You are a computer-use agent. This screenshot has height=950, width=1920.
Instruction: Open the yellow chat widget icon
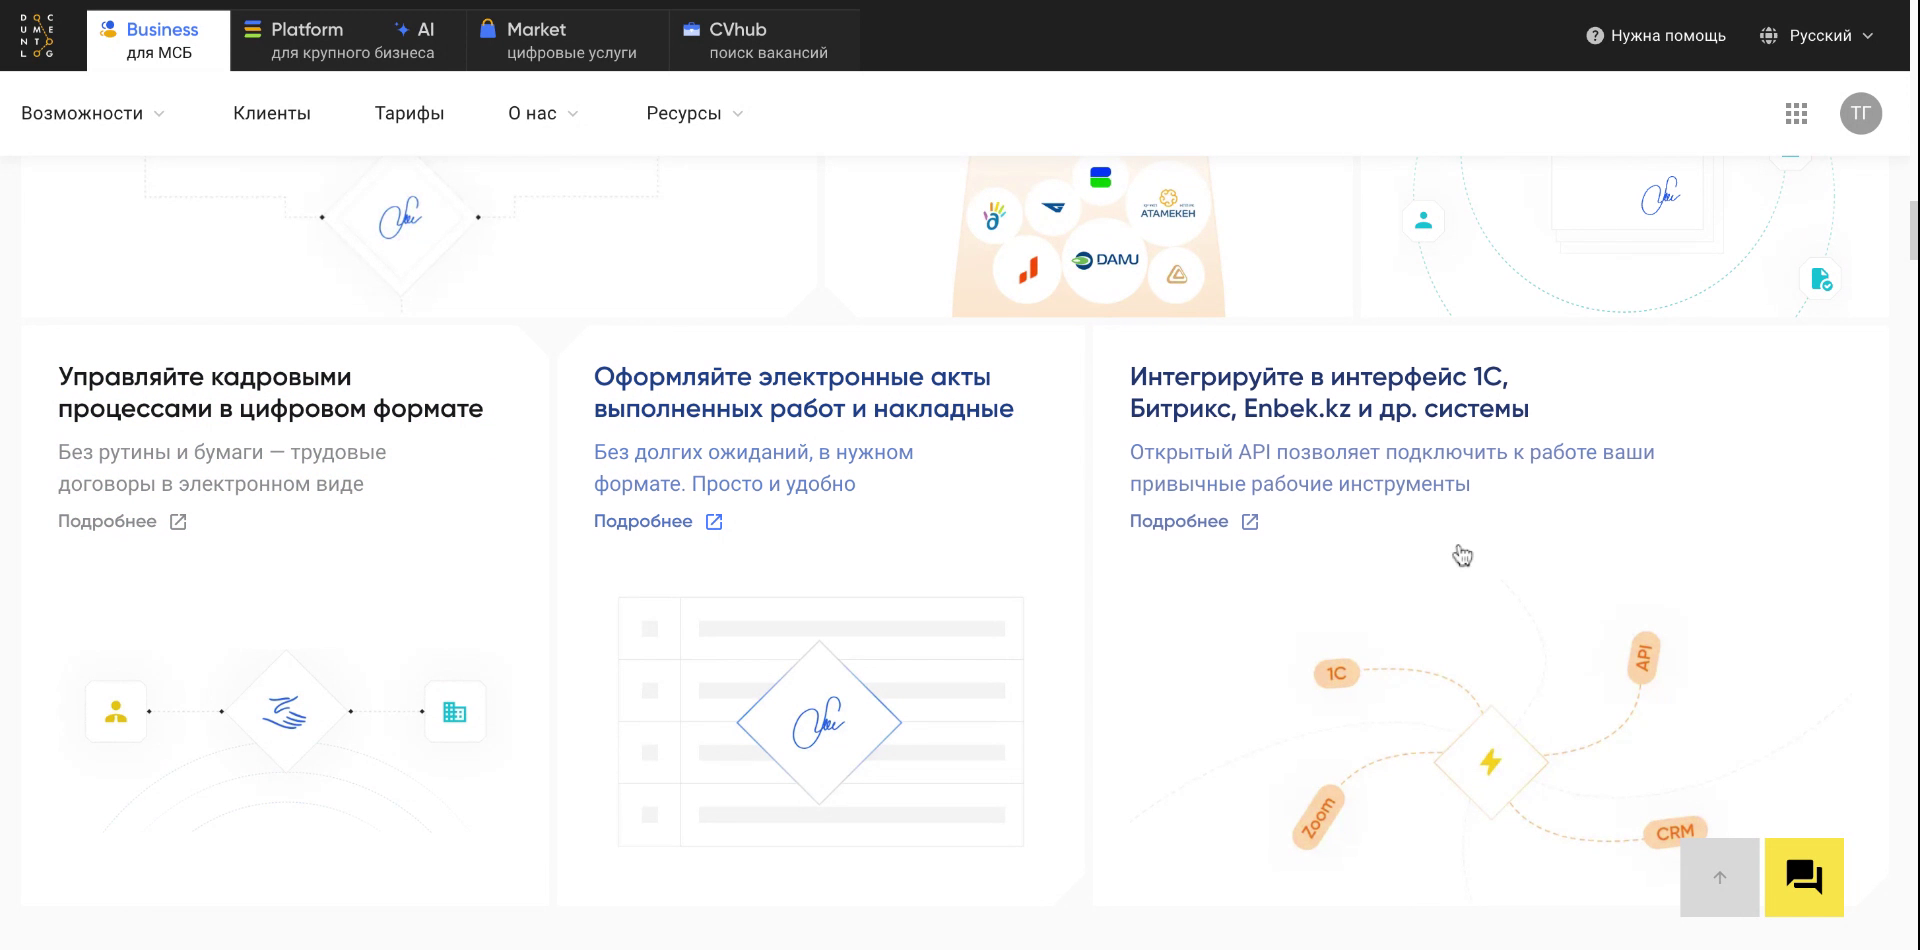click(x=1803, y=877)
